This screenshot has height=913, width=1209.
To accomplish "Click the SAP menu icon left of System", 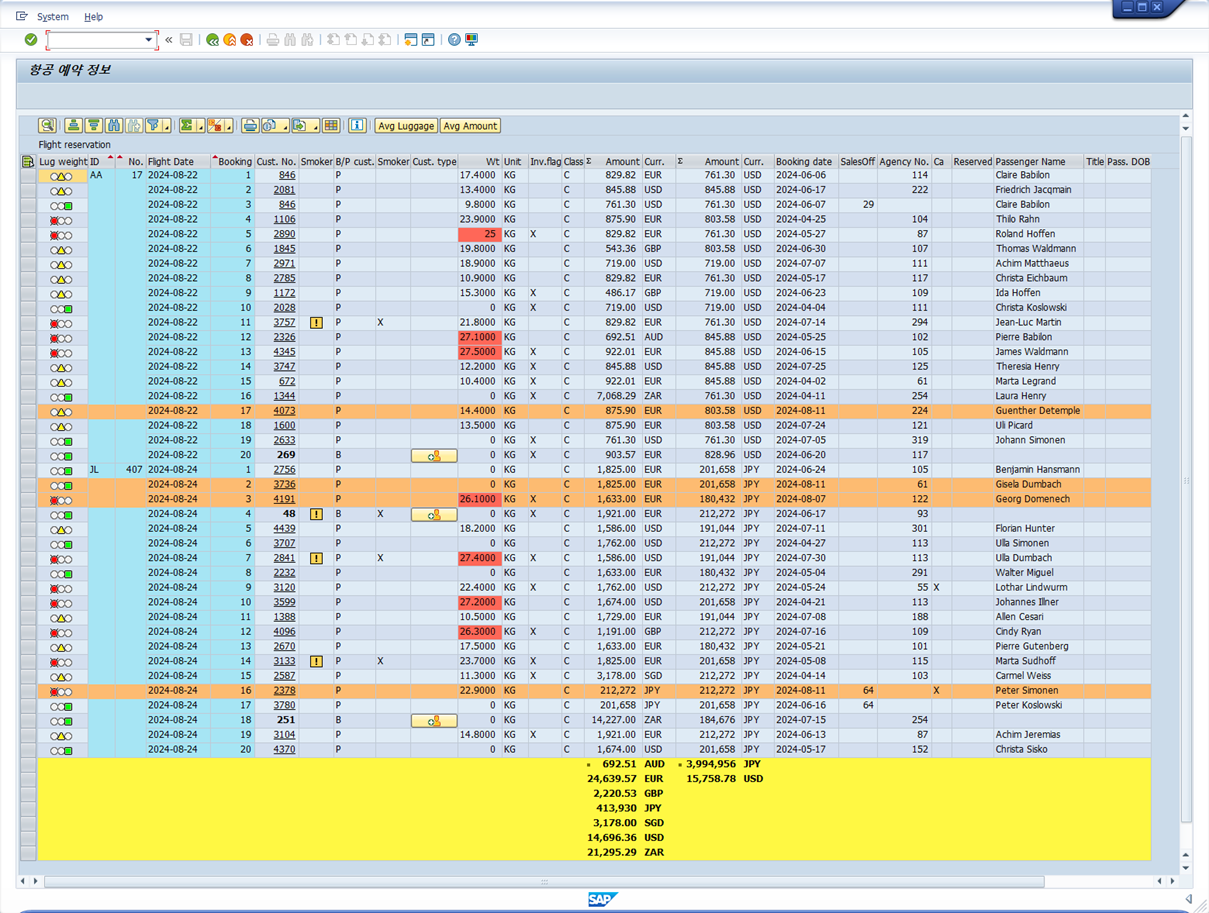I will click(x=22, y=16).
